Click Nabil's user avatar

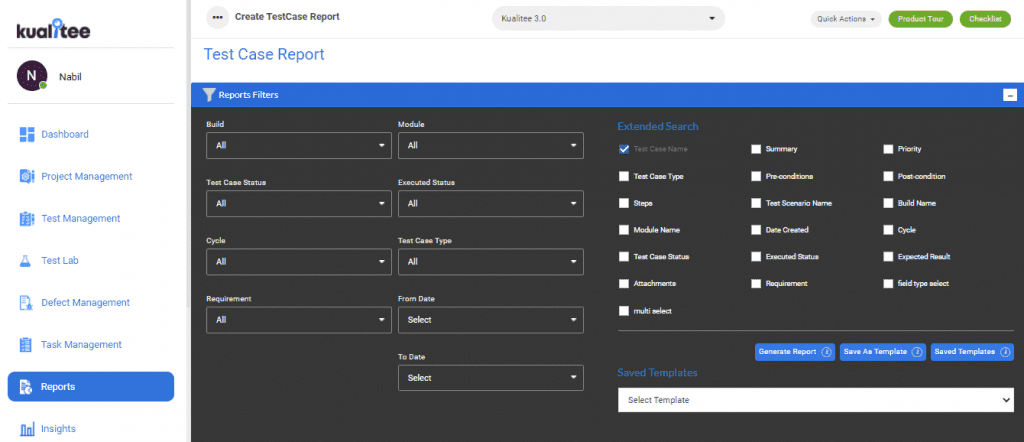(32, 76)
